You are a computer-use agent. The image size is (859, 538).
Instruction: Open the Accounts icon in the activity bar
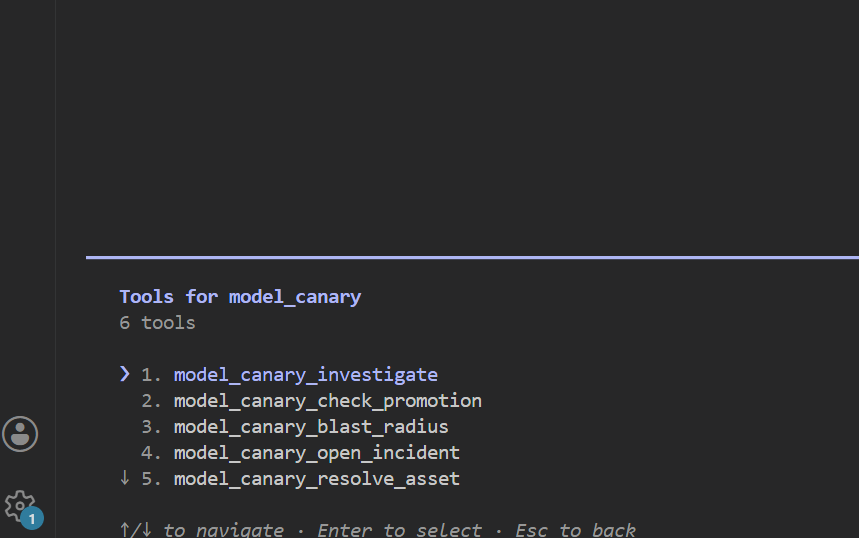coord(20,434)
